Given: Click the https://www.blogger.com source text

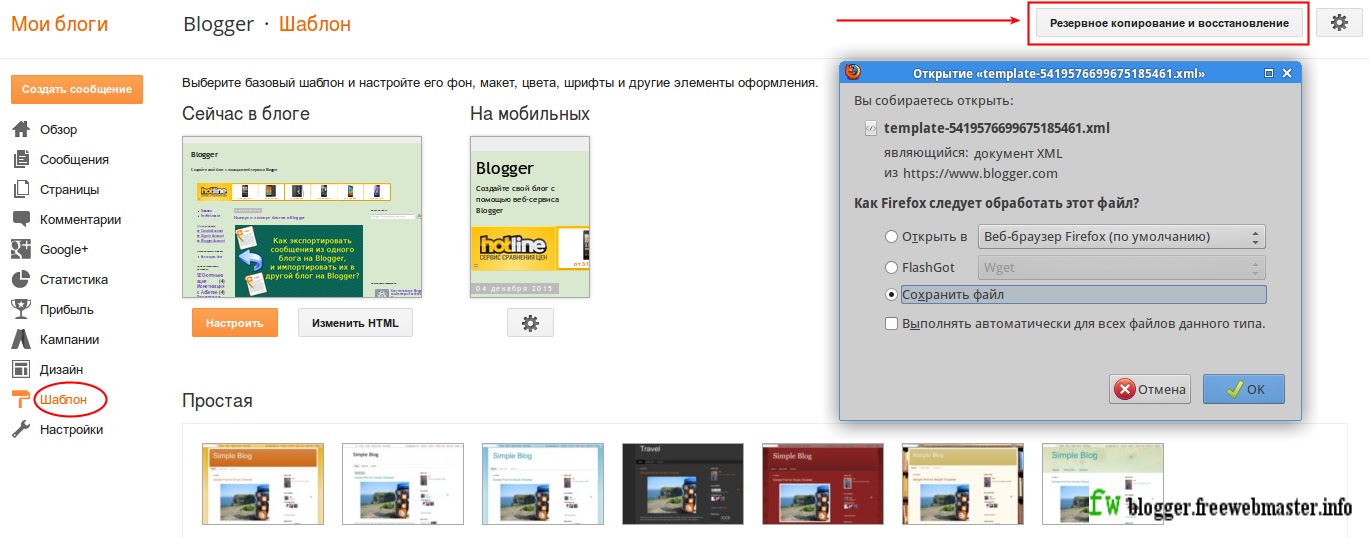Looking at the screenshot, I should 980,173.
